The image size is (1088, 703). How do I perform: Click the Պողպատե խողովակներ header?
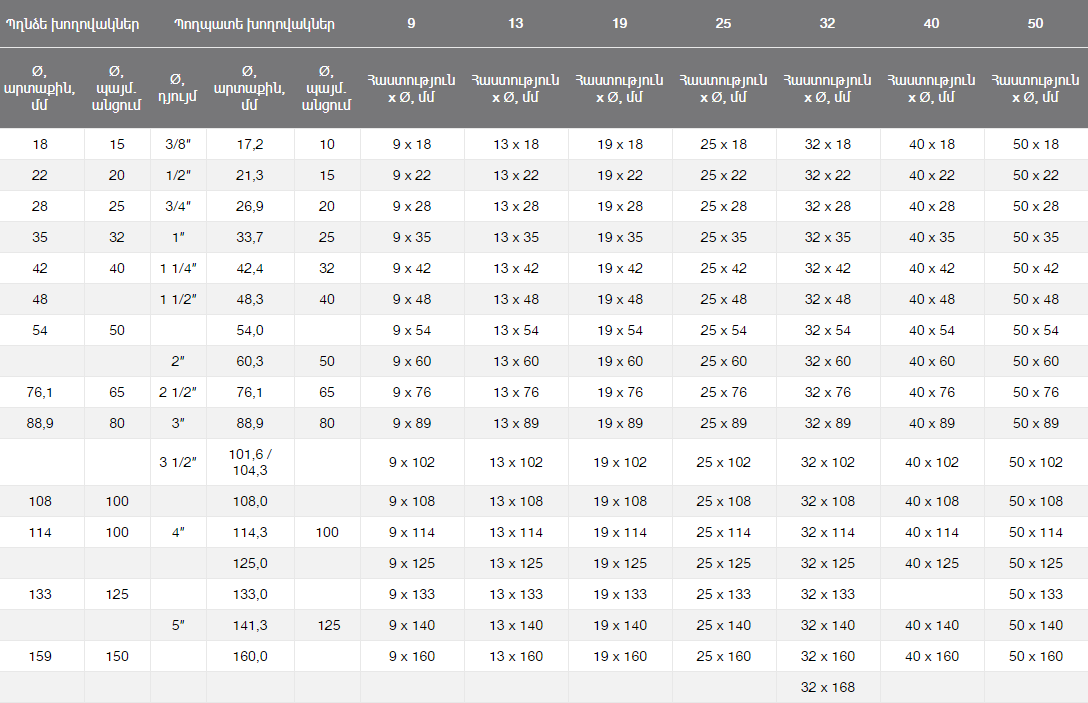(254, 23)
